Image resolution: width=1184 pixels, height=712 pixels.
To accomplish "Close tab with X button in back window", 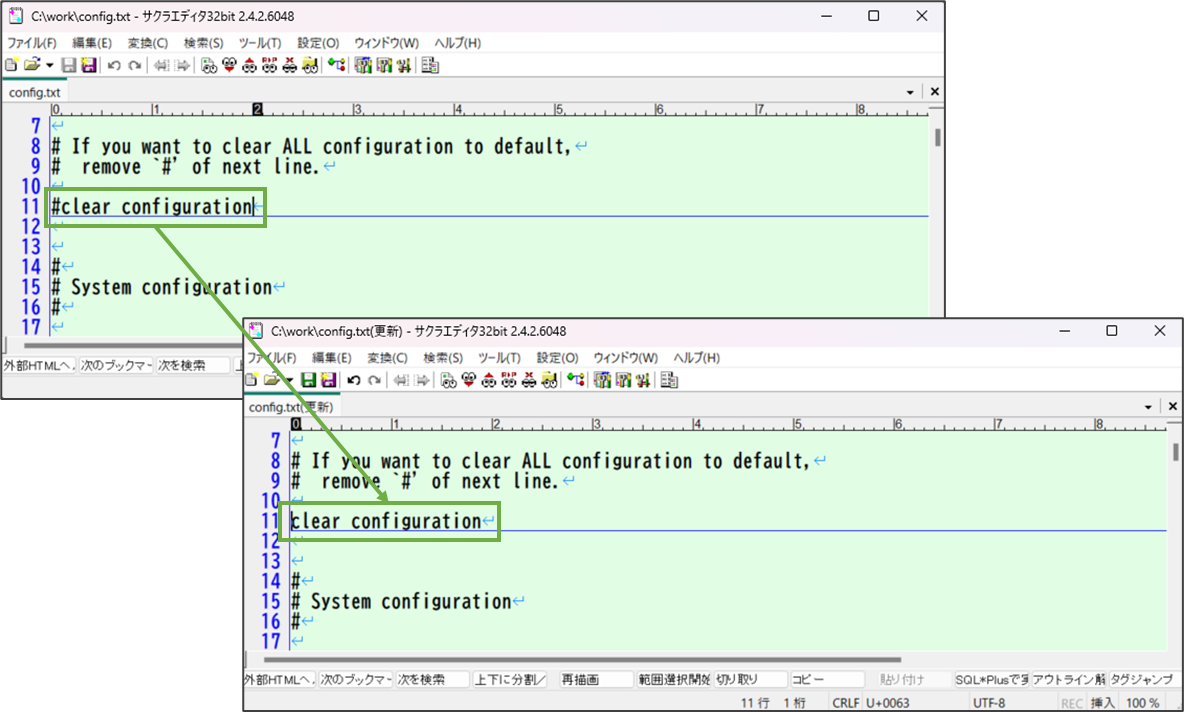I will [935, 91].
